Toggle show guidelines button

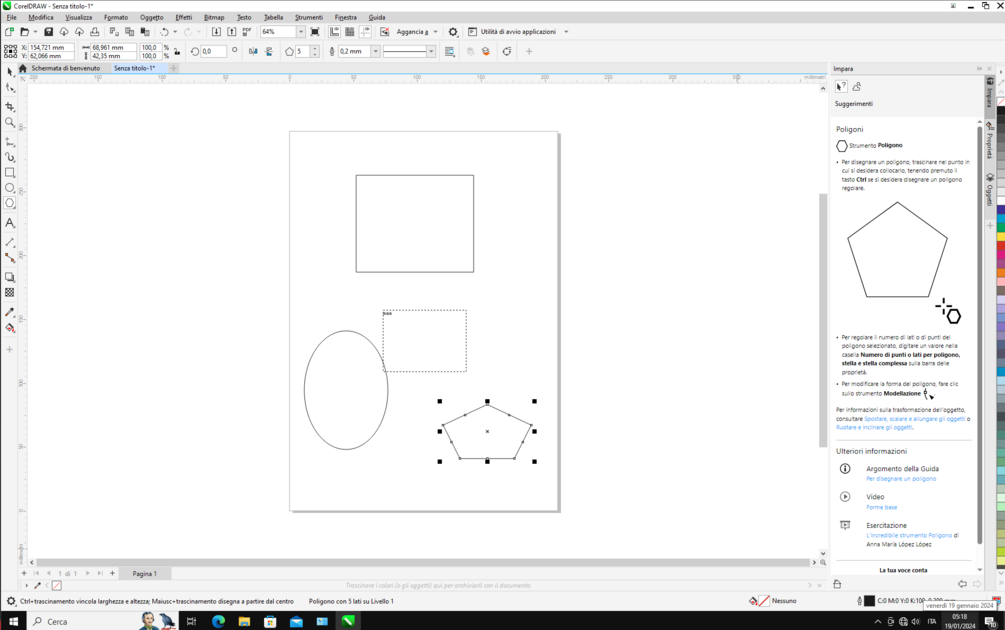[x=365, y=31]
